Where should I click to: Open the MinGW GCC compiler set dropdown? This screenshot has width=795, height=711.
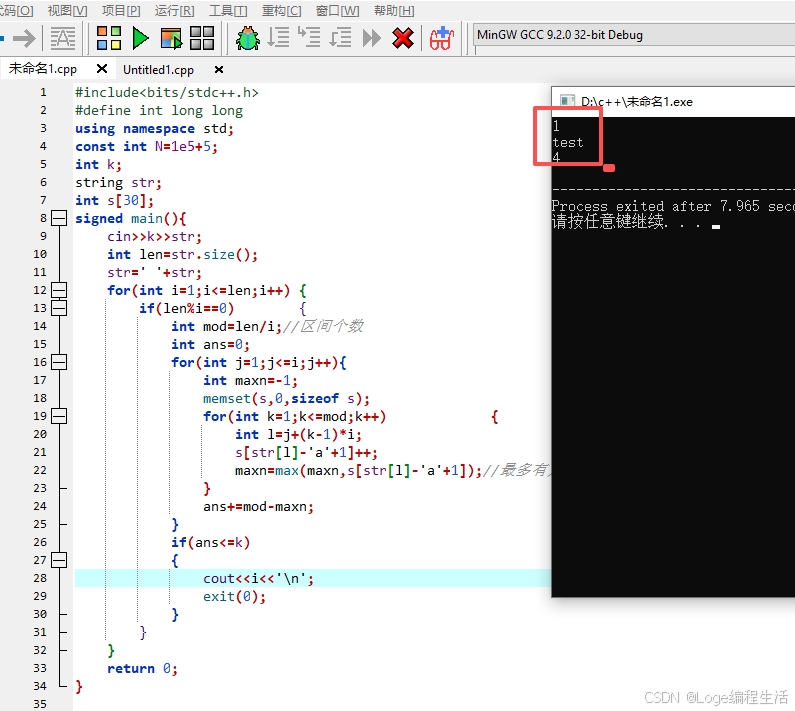(634, 35)
